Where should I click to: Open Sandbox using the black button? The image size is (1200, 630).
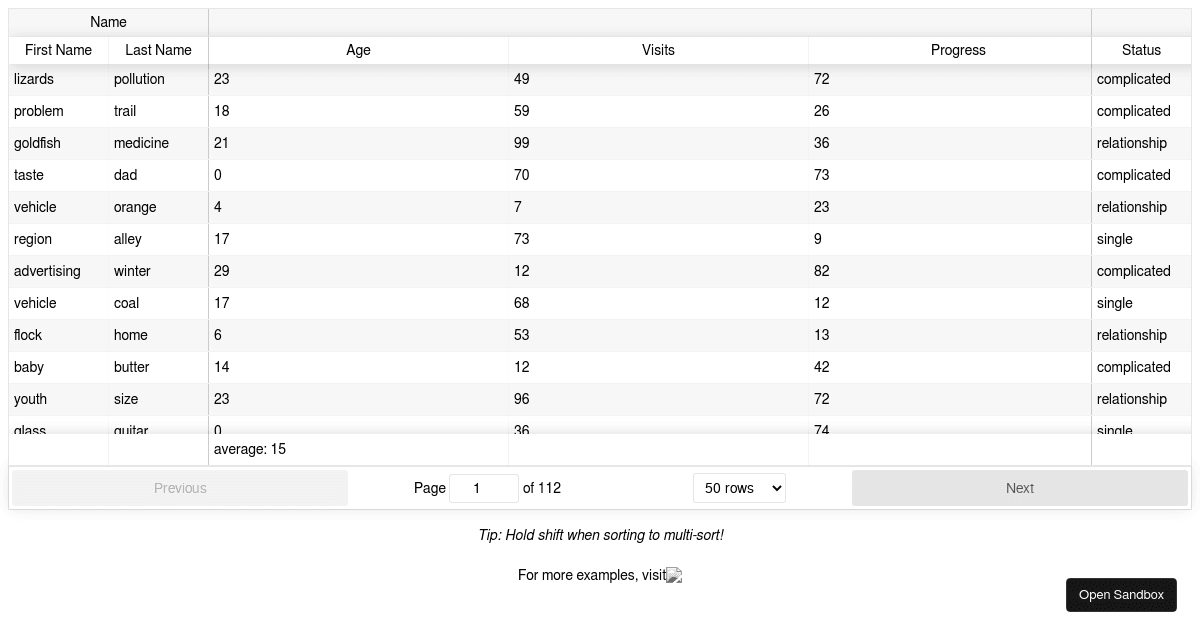click(1121, 595)
